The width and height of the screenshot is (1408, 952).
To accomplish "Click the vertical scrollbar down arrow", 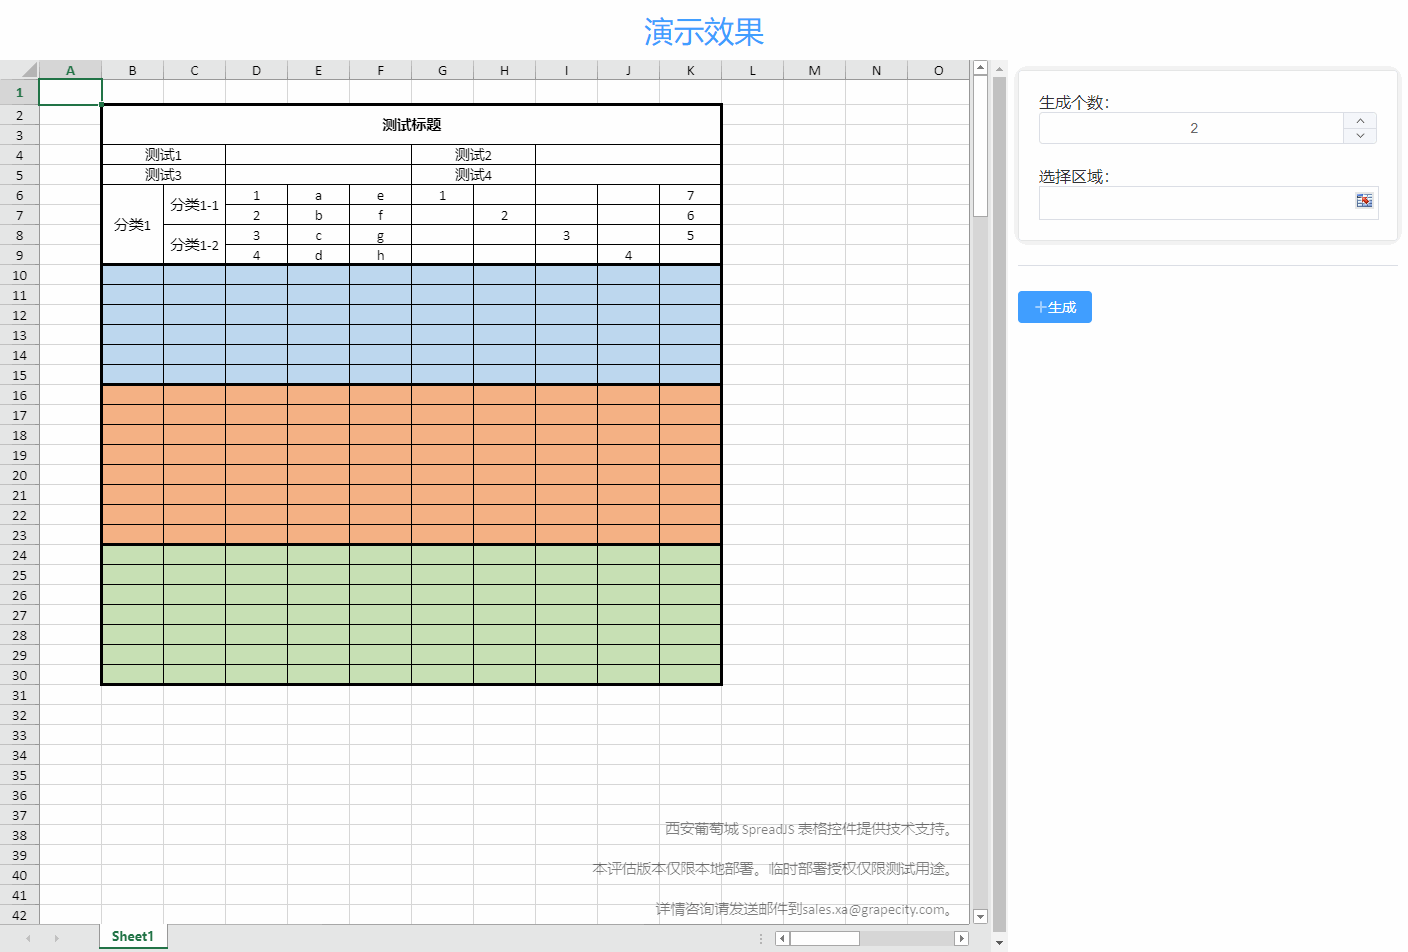I will tap(980, 916).
